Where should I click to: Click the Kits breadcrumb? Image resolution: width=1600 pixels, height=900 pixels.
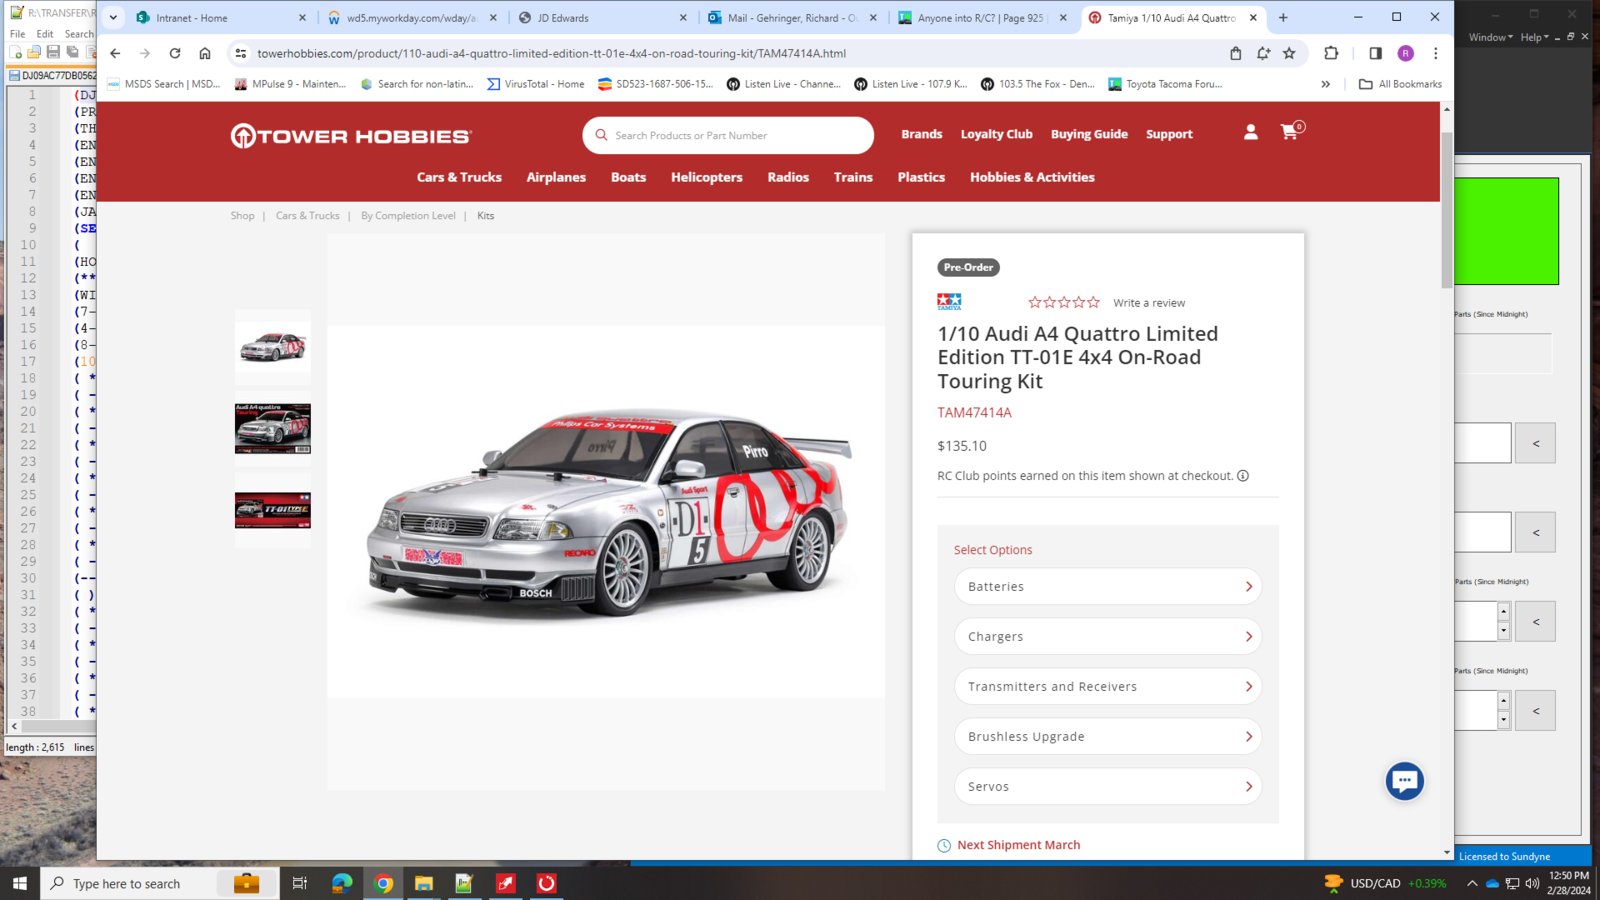pyautogui.click(x=486, y=216)
